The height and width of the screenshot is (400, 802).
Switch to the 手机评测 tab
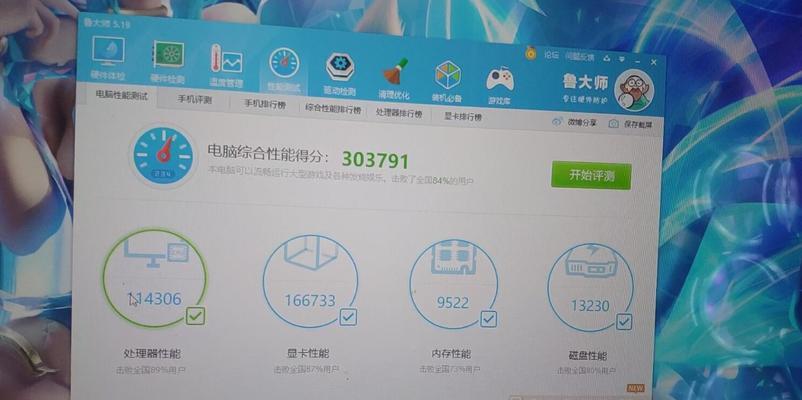pos(194,100)
